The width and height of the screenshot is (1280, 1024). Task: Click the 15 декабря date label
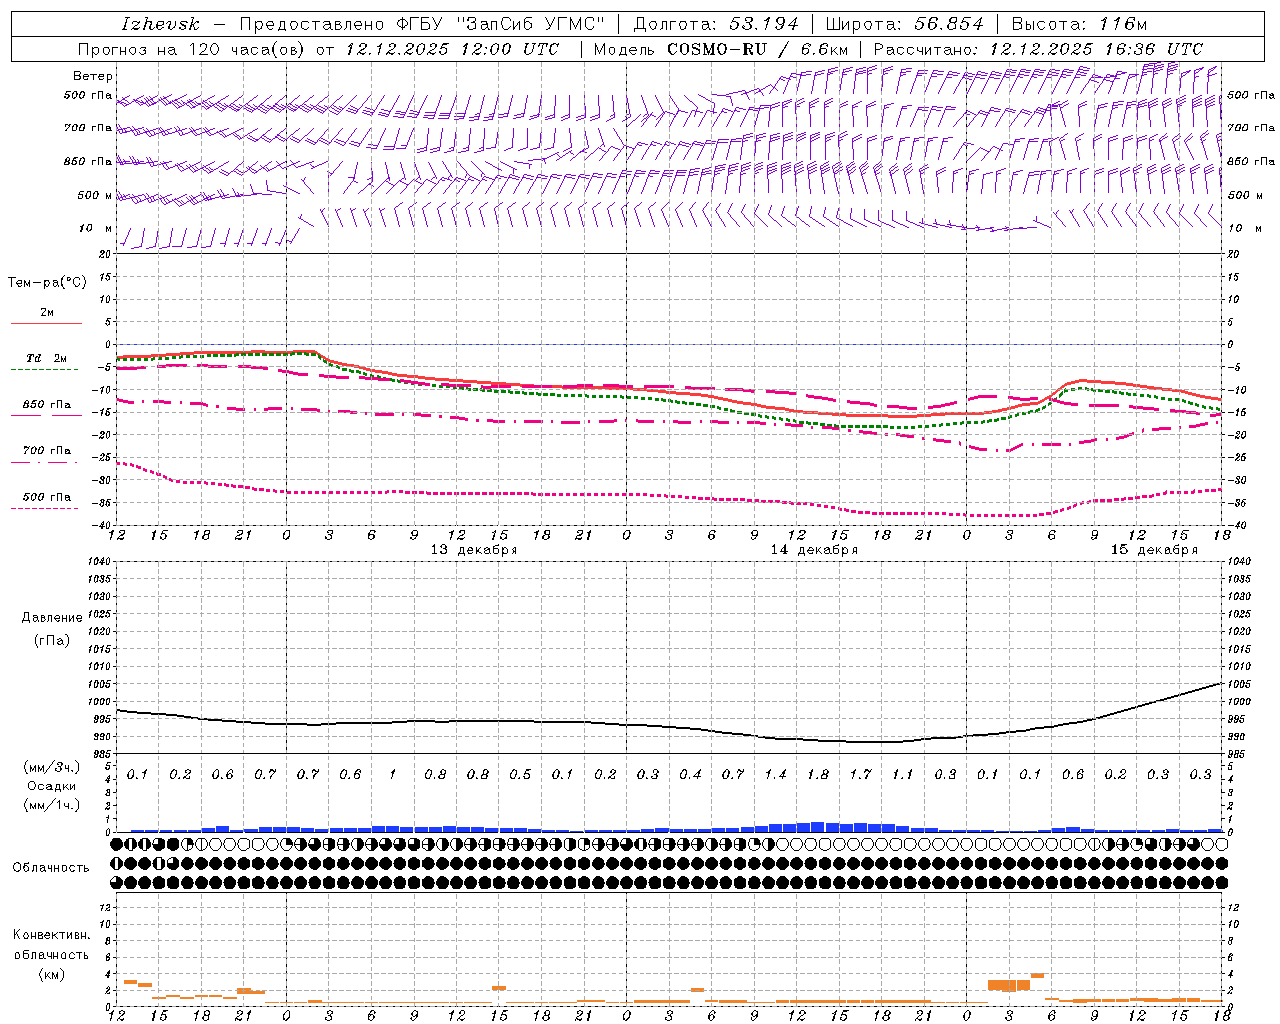tap(1154, 550)
